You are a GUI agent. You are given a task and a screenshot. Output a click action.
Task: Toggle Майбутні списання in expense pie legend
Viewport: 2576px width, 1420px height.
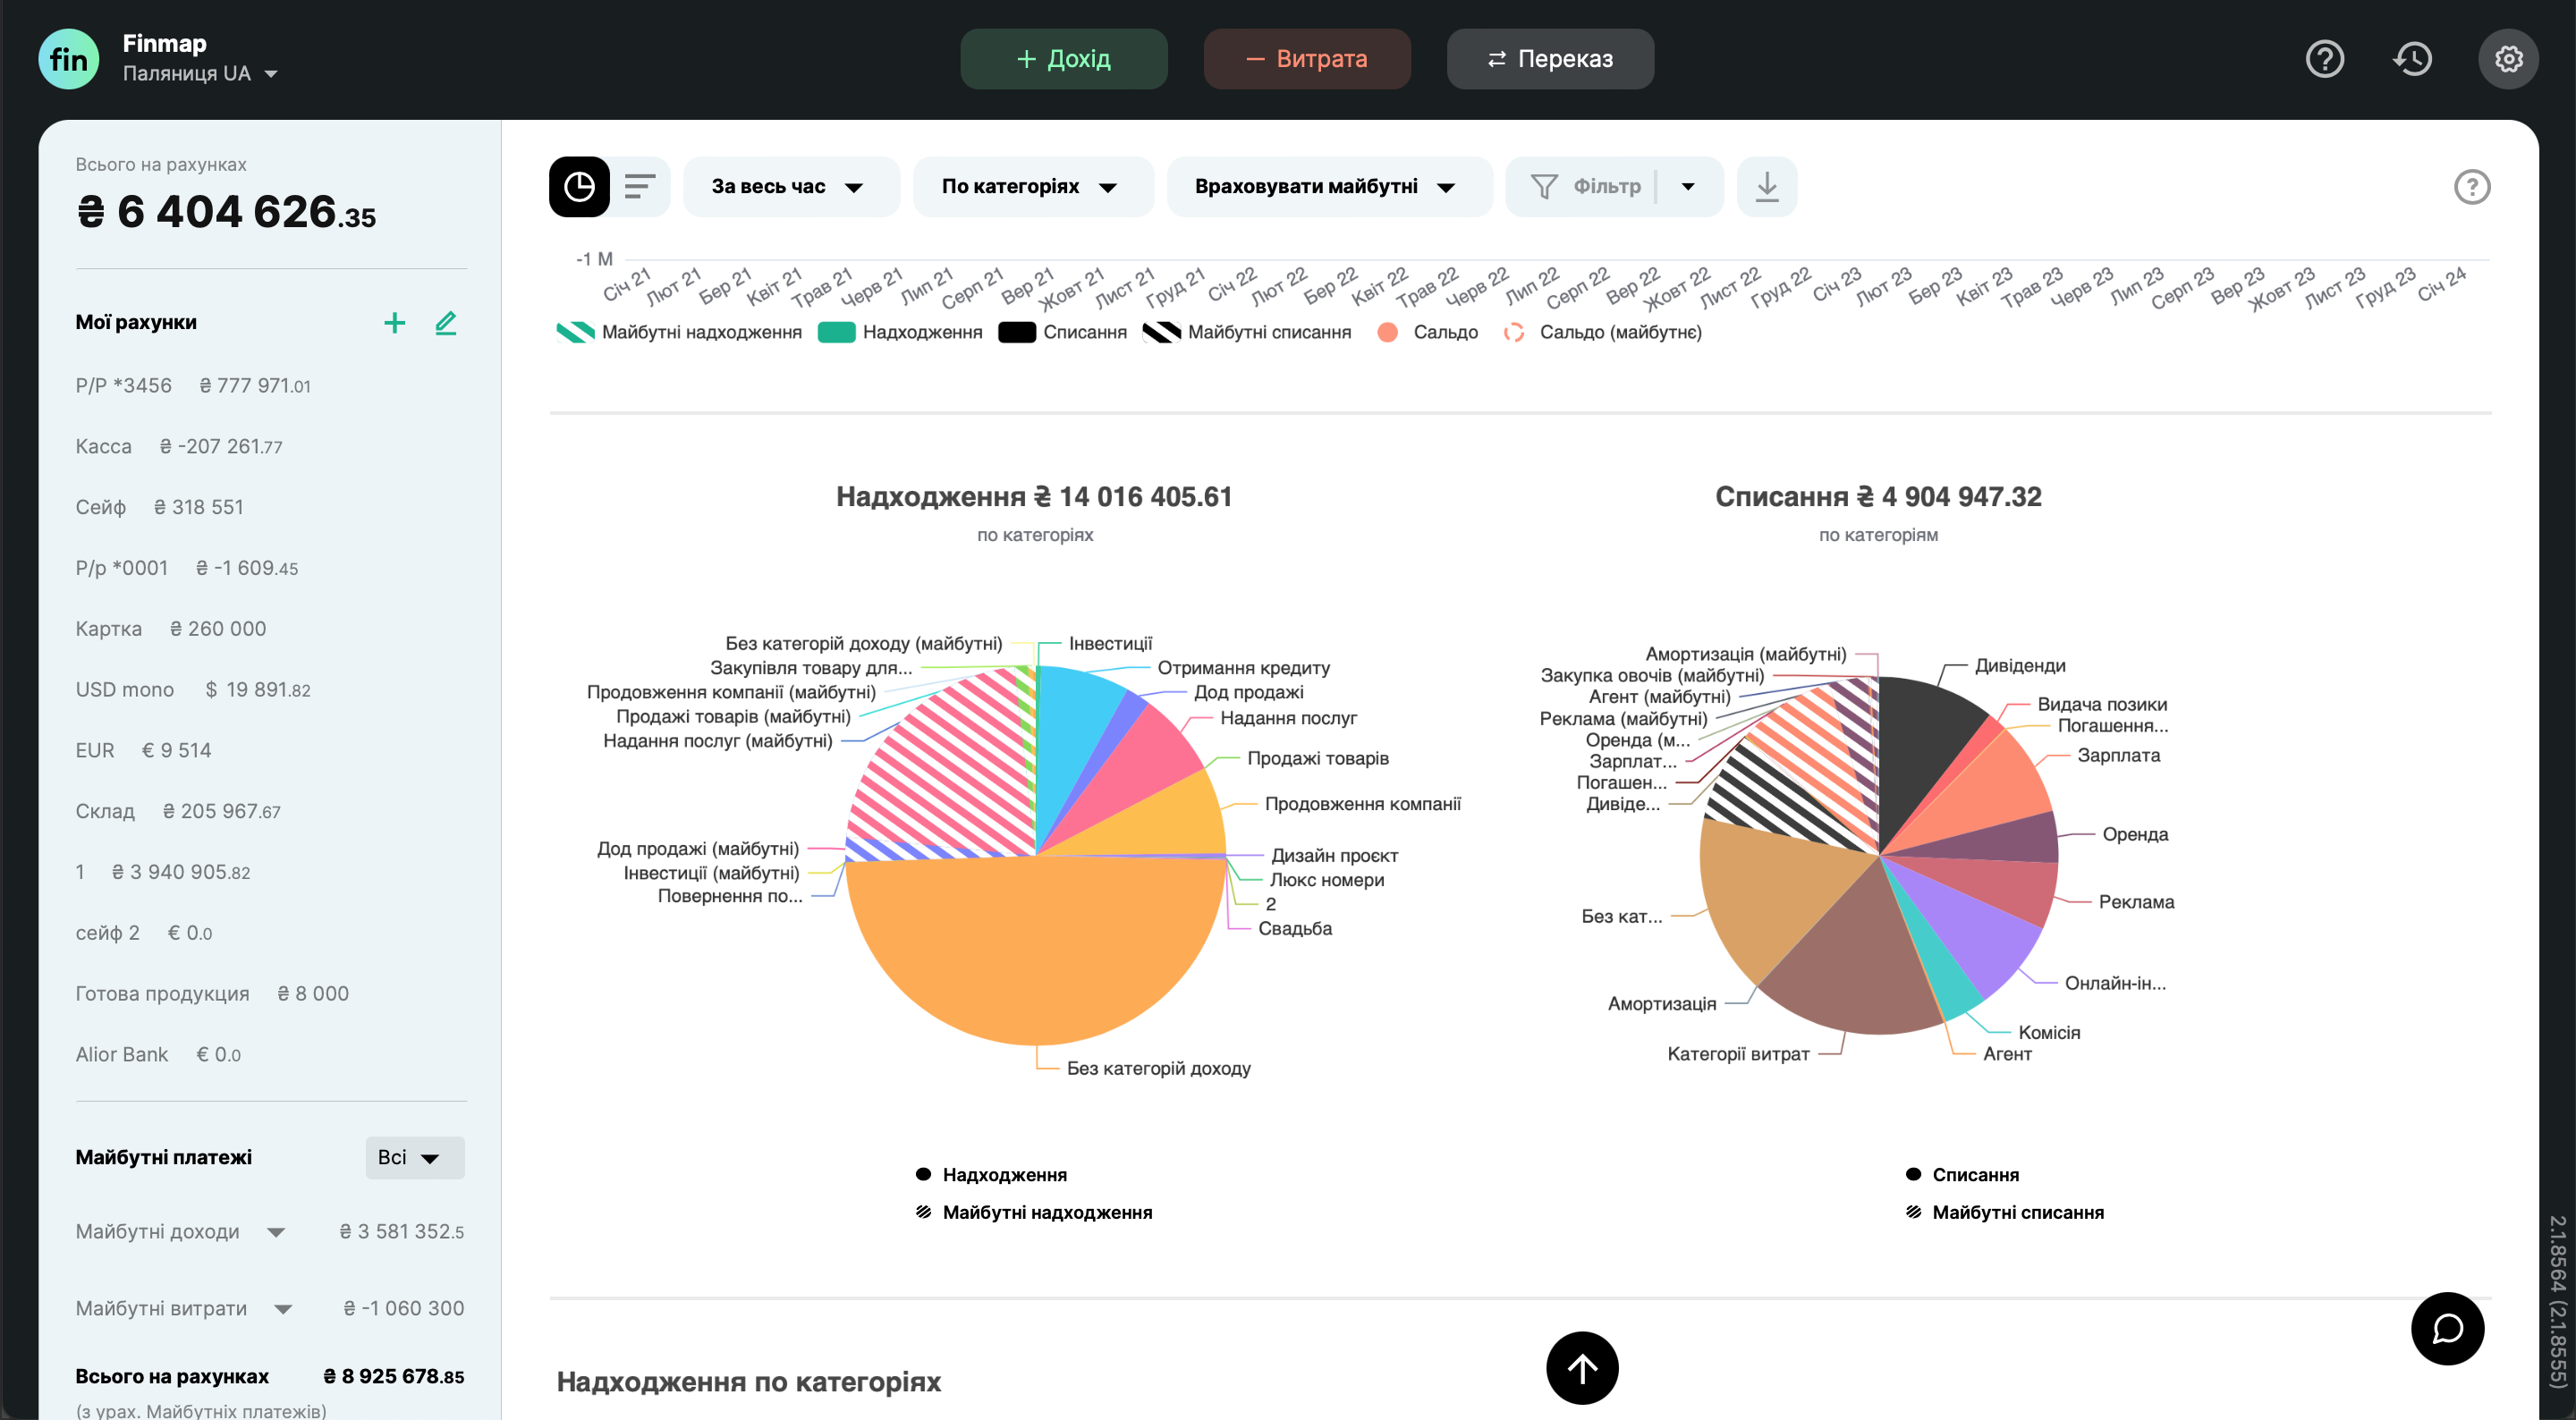point(2016,1212)
